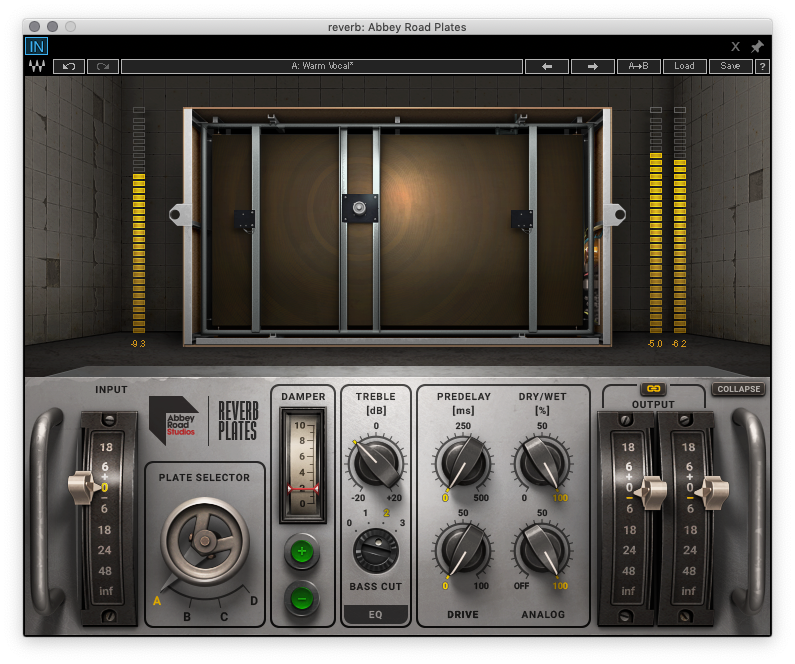
Task: Click the input level meter column
Action: coord(139,220)
